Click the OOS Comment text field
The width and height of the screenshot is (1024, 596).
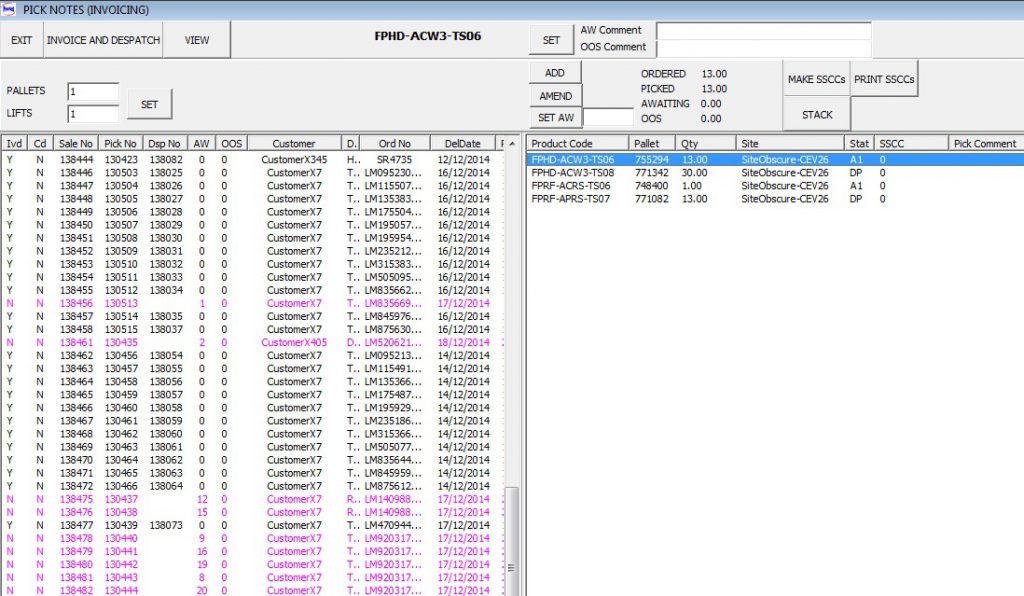coord(763,48)
